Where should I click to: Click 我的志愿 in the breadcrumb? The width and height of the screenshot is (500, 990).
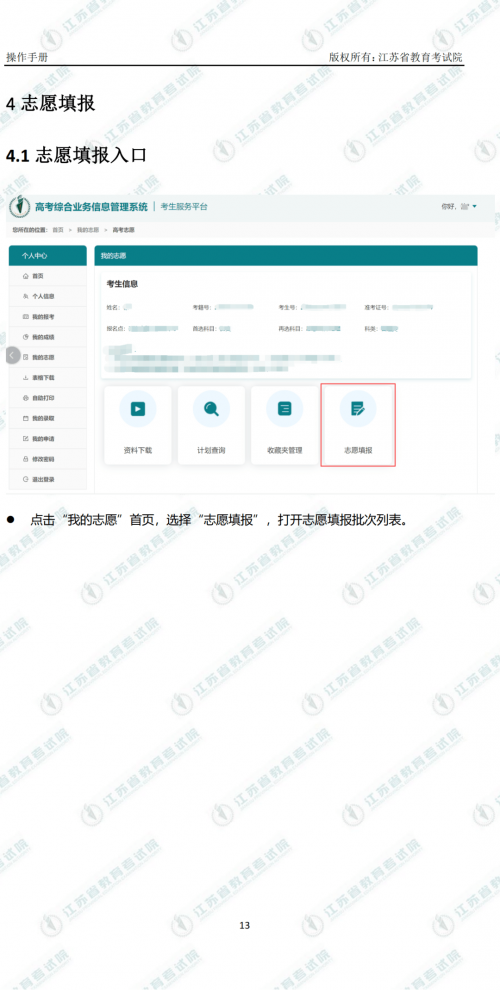coord(88,230)
